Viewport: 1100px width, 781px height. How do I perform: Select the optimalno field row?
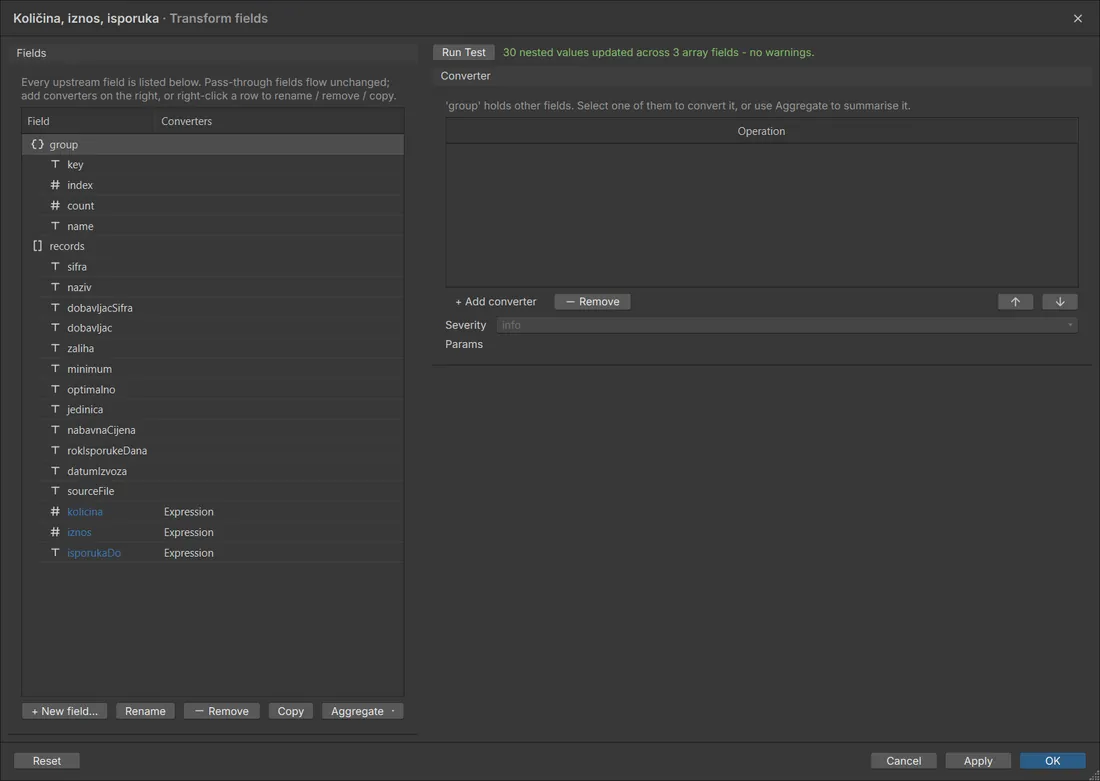pos(213,389)
